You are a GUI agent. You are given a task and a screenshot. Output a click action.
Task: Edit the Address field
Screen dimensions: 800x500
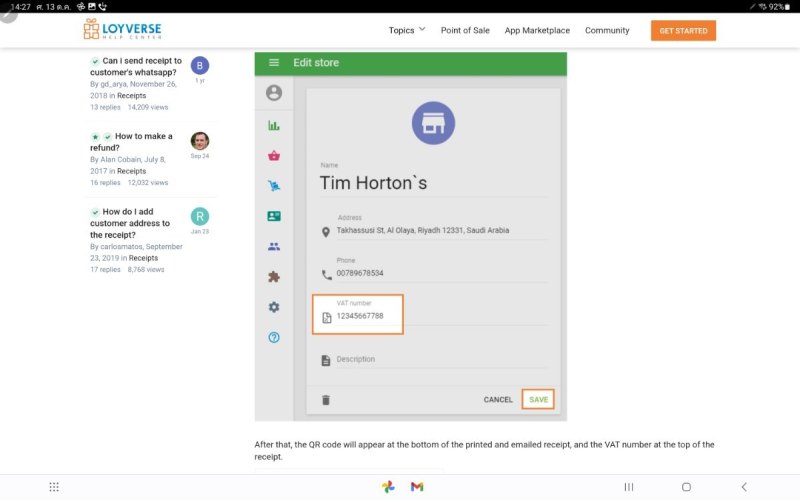pyautogui.click(x=442, y=230)
